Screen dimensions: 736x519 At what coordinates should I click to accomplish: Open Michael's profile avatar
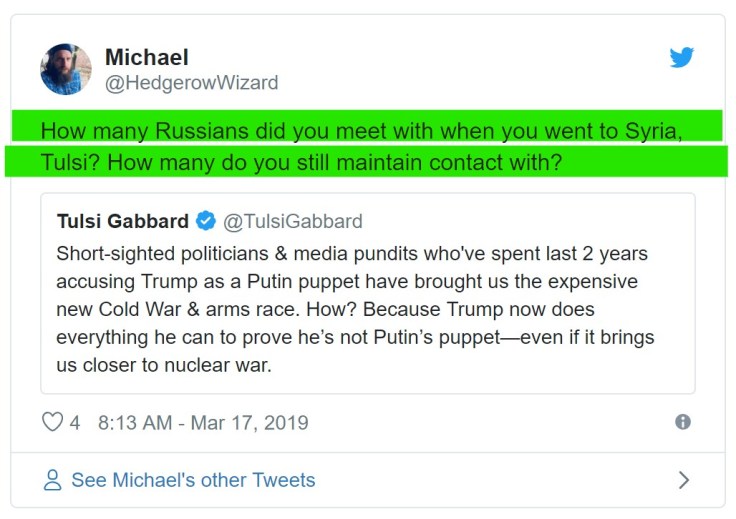tap(66, 69)
